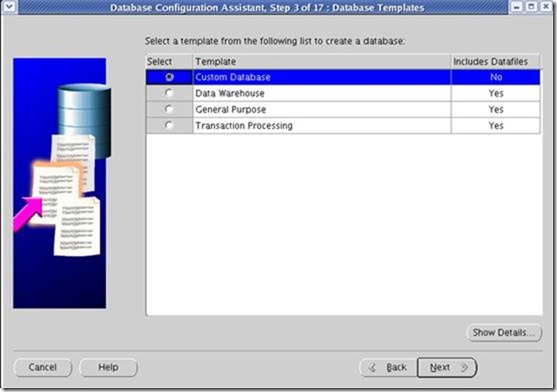This screenshot has width=557, height=392.
Task: Click the 'Custom Database' template name
Action: (x=233, y=77)
